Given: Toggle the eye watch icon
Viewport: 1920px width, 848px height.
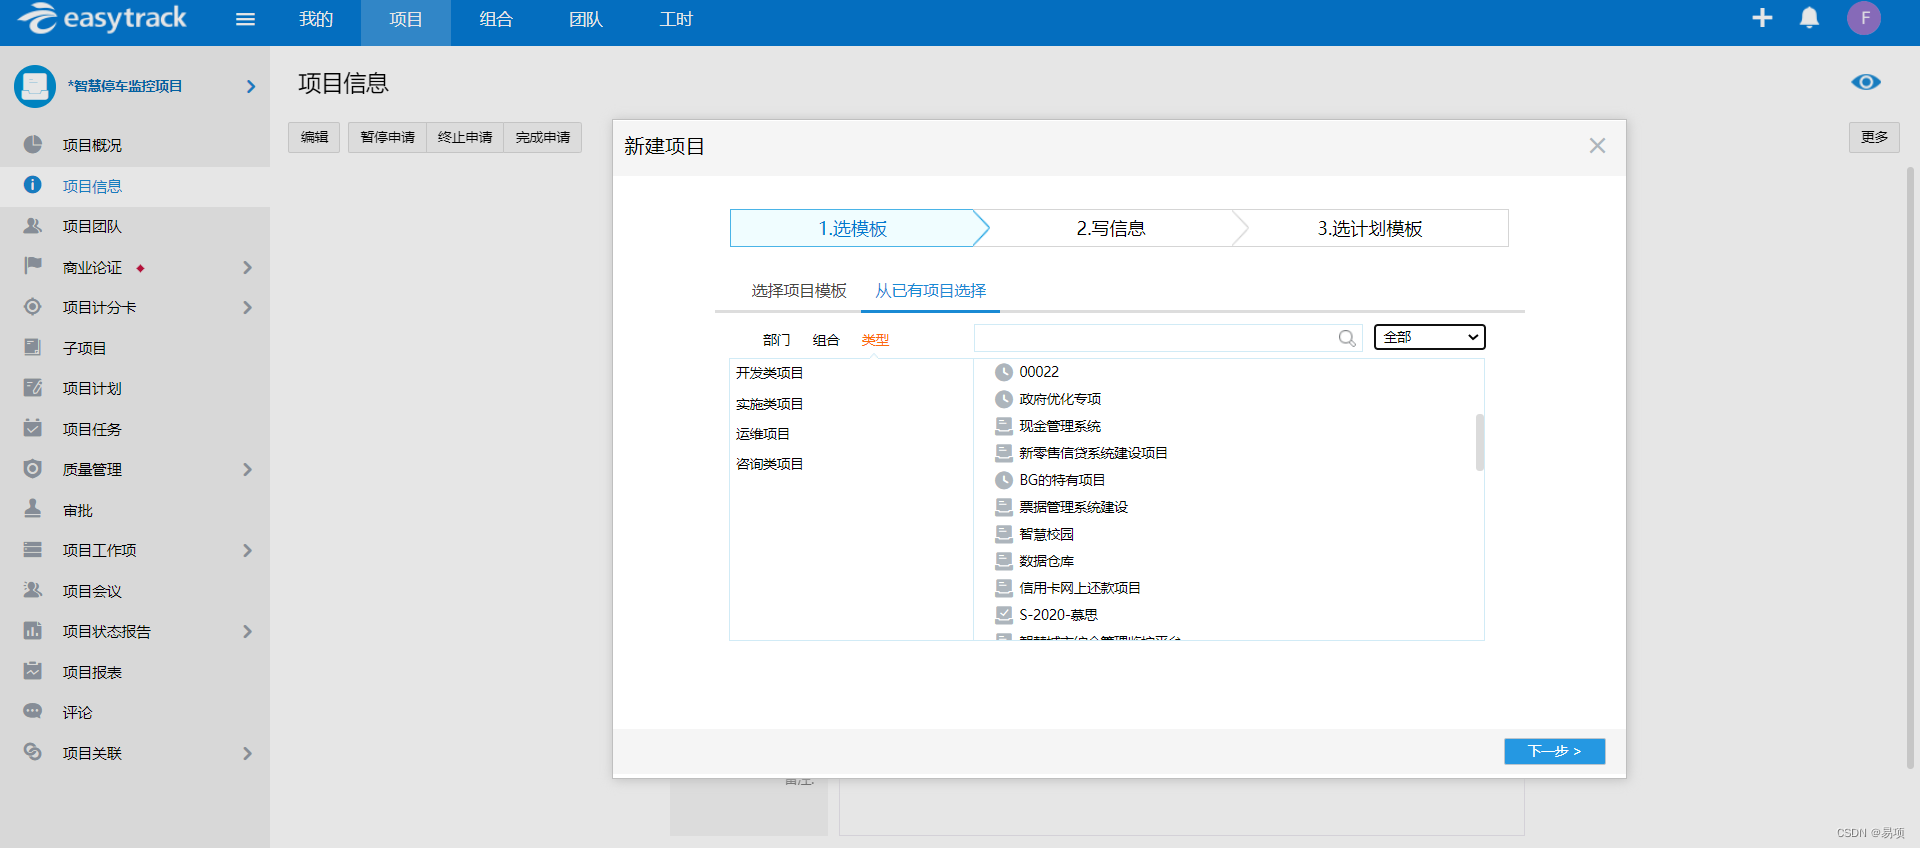Looking at the screenshot, I should pos(1865,82).
